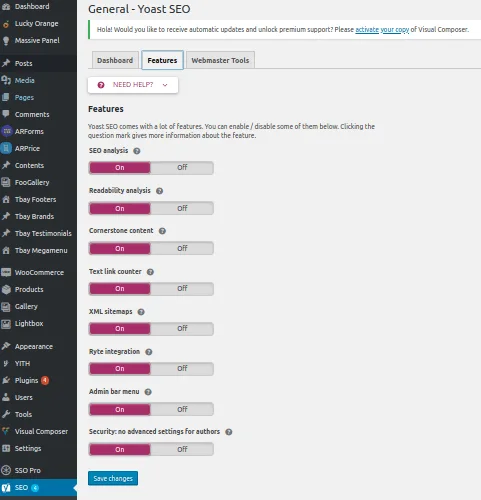Open Tbay Testimonials menu item

pos(38,233)
